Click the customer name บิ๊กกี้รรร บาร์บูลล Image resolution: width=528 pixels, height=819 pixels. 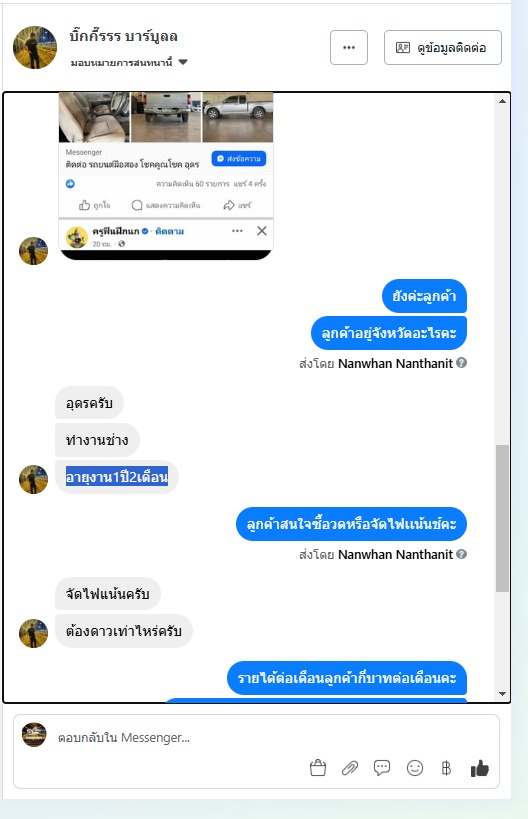124,36
